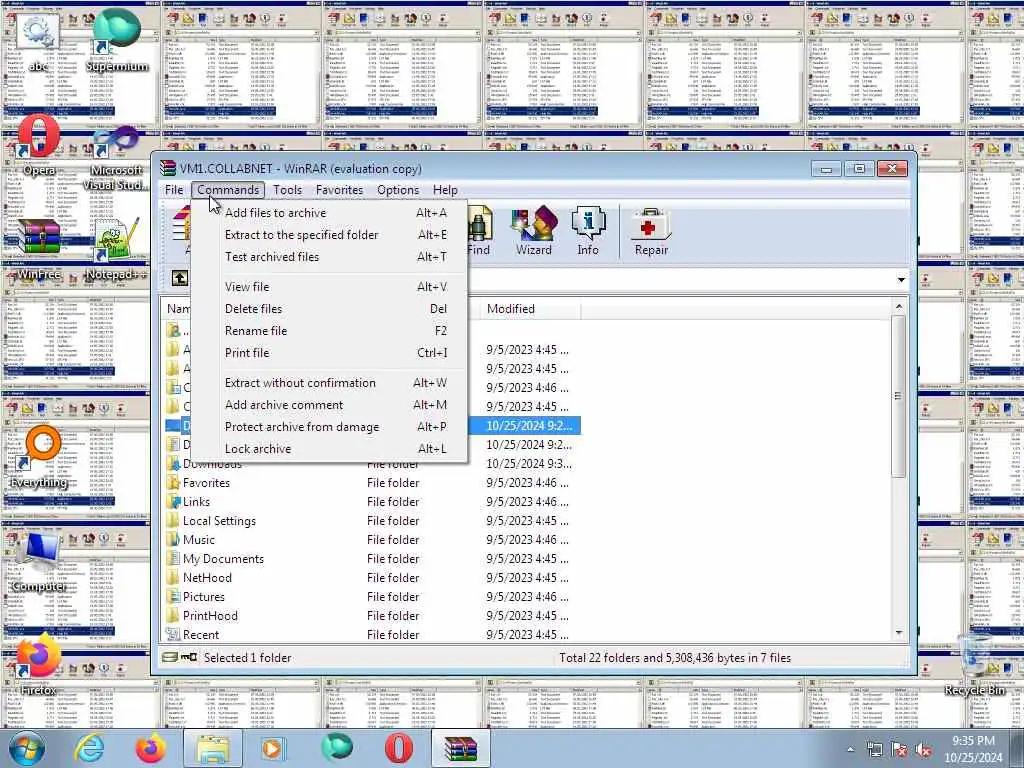
Task: Open the Wizard toolbar icon
Action: pyautogui.click(x=534, y=231)
